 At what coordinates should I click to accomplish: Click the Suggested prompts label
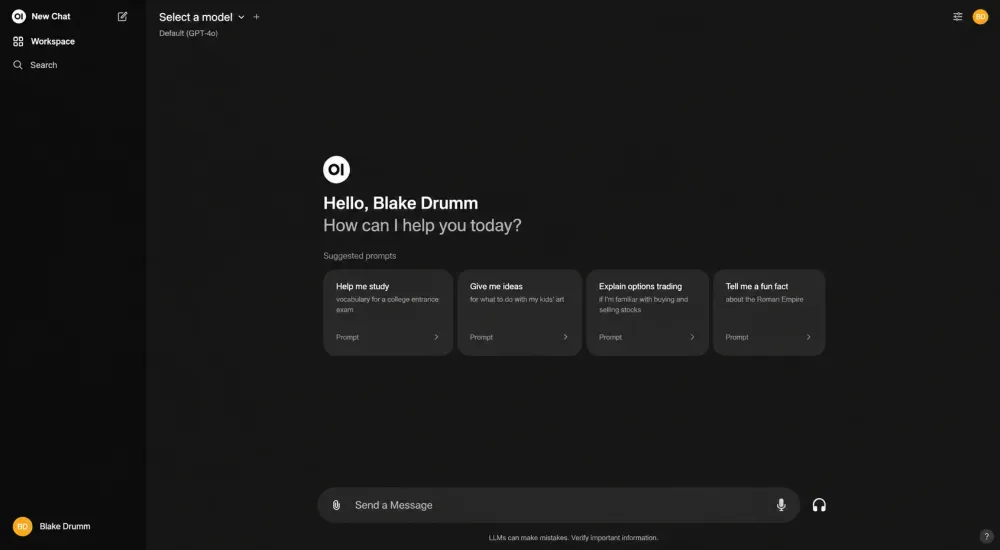click(360, 256)
